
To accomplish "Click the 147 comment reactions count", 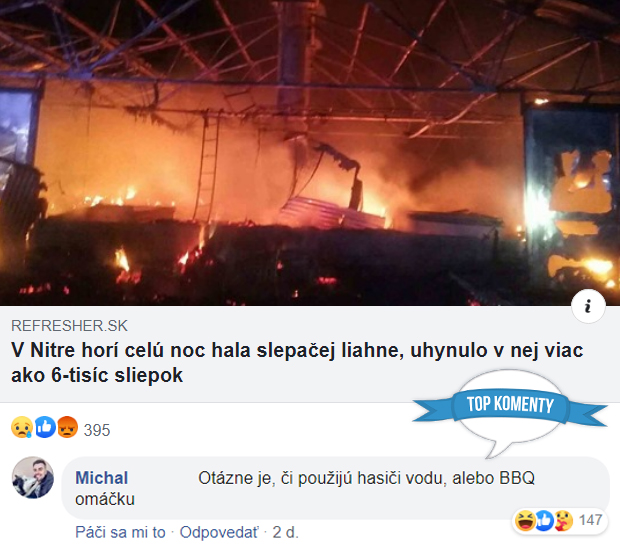I will point(590,520).
